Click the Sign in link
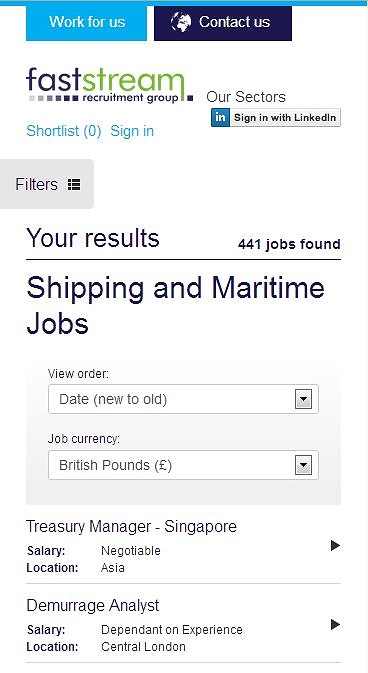This screenshot has height=673, width=368. tap(132, 130)
